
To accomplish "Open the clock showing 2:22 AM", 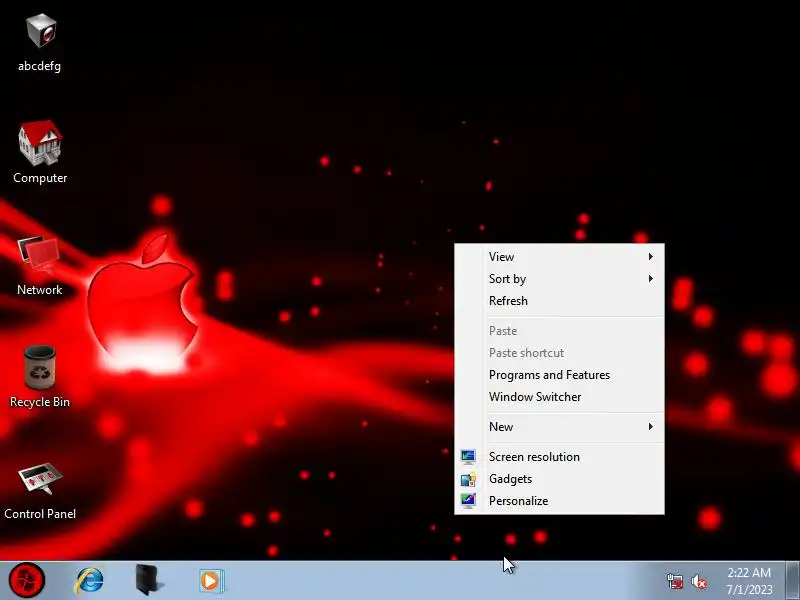I will [749, 581].
